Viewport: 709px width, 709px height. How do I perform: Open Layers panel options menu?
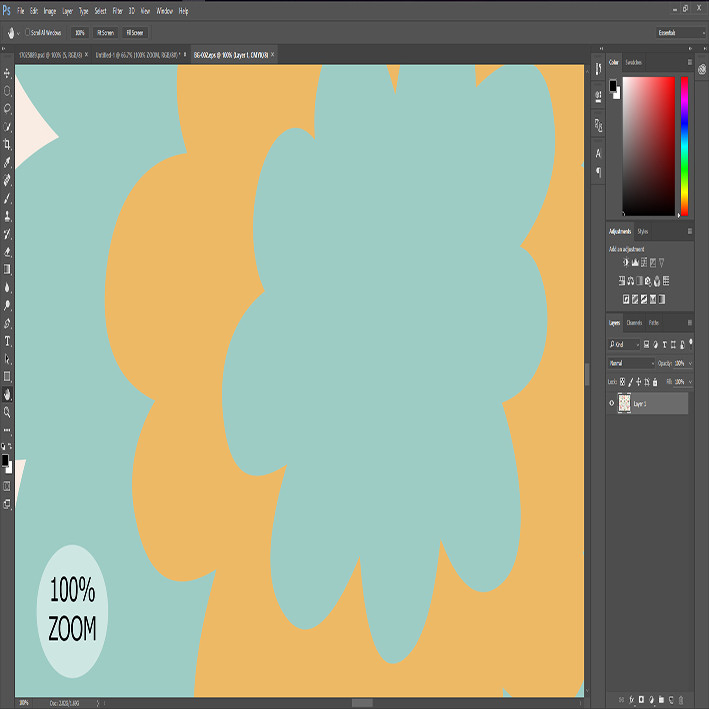click(690, 322)
